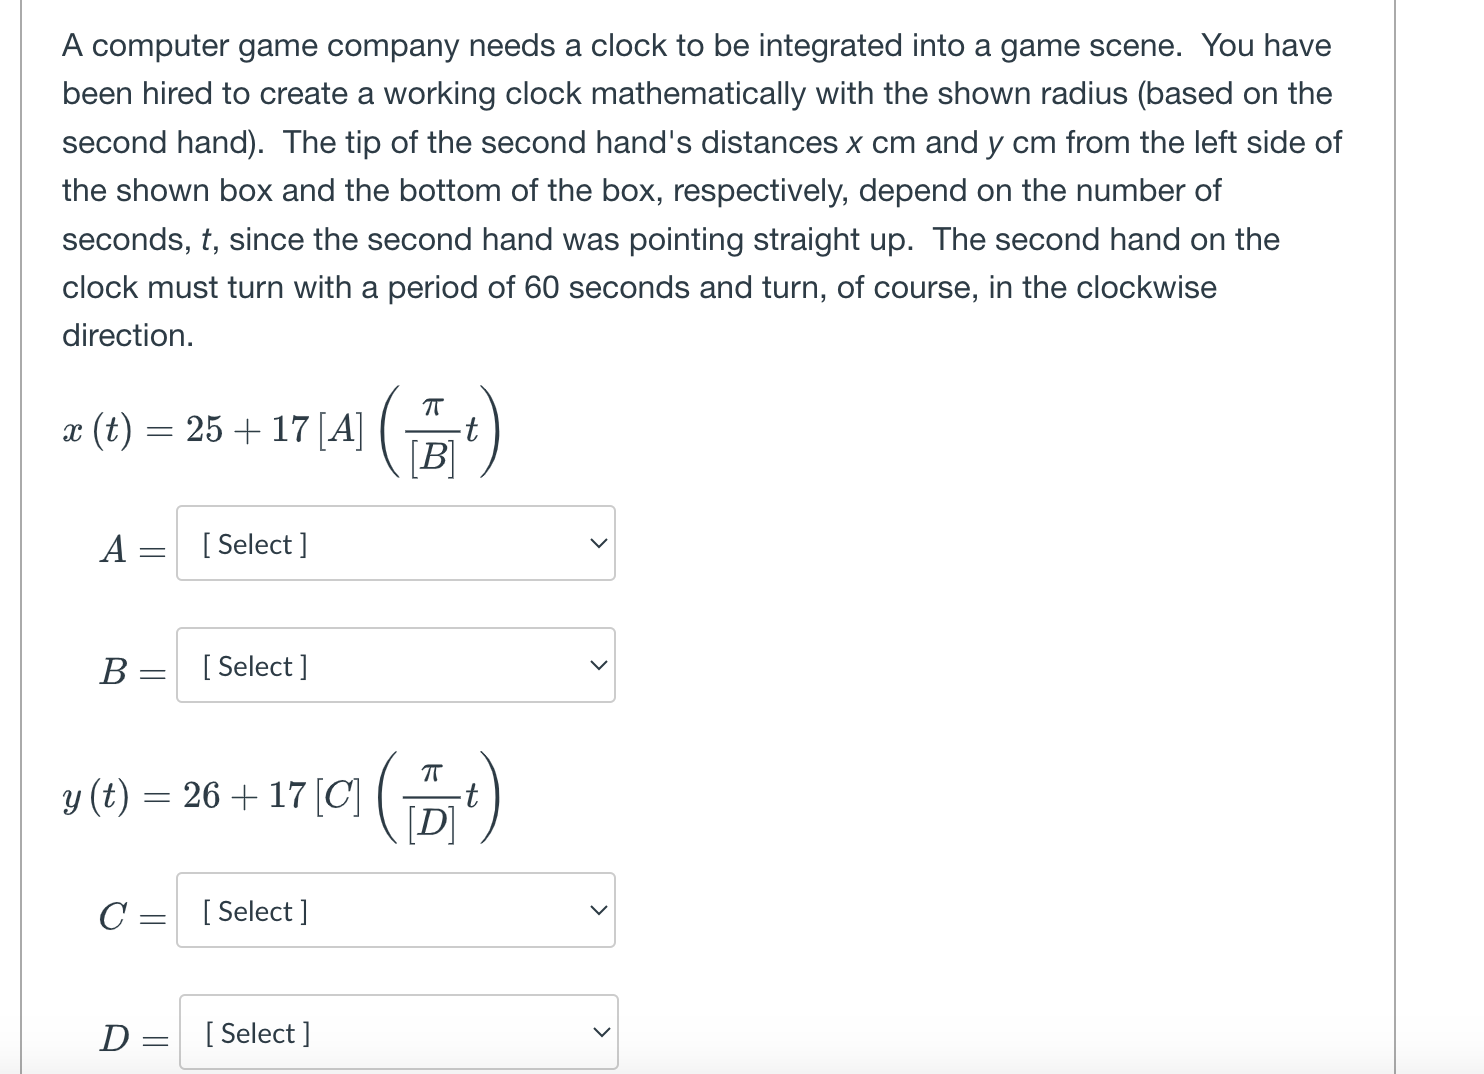1484x1074 pixels.
Task: Select the [Select] placeholder next to D
Action: coord(256,1032)
